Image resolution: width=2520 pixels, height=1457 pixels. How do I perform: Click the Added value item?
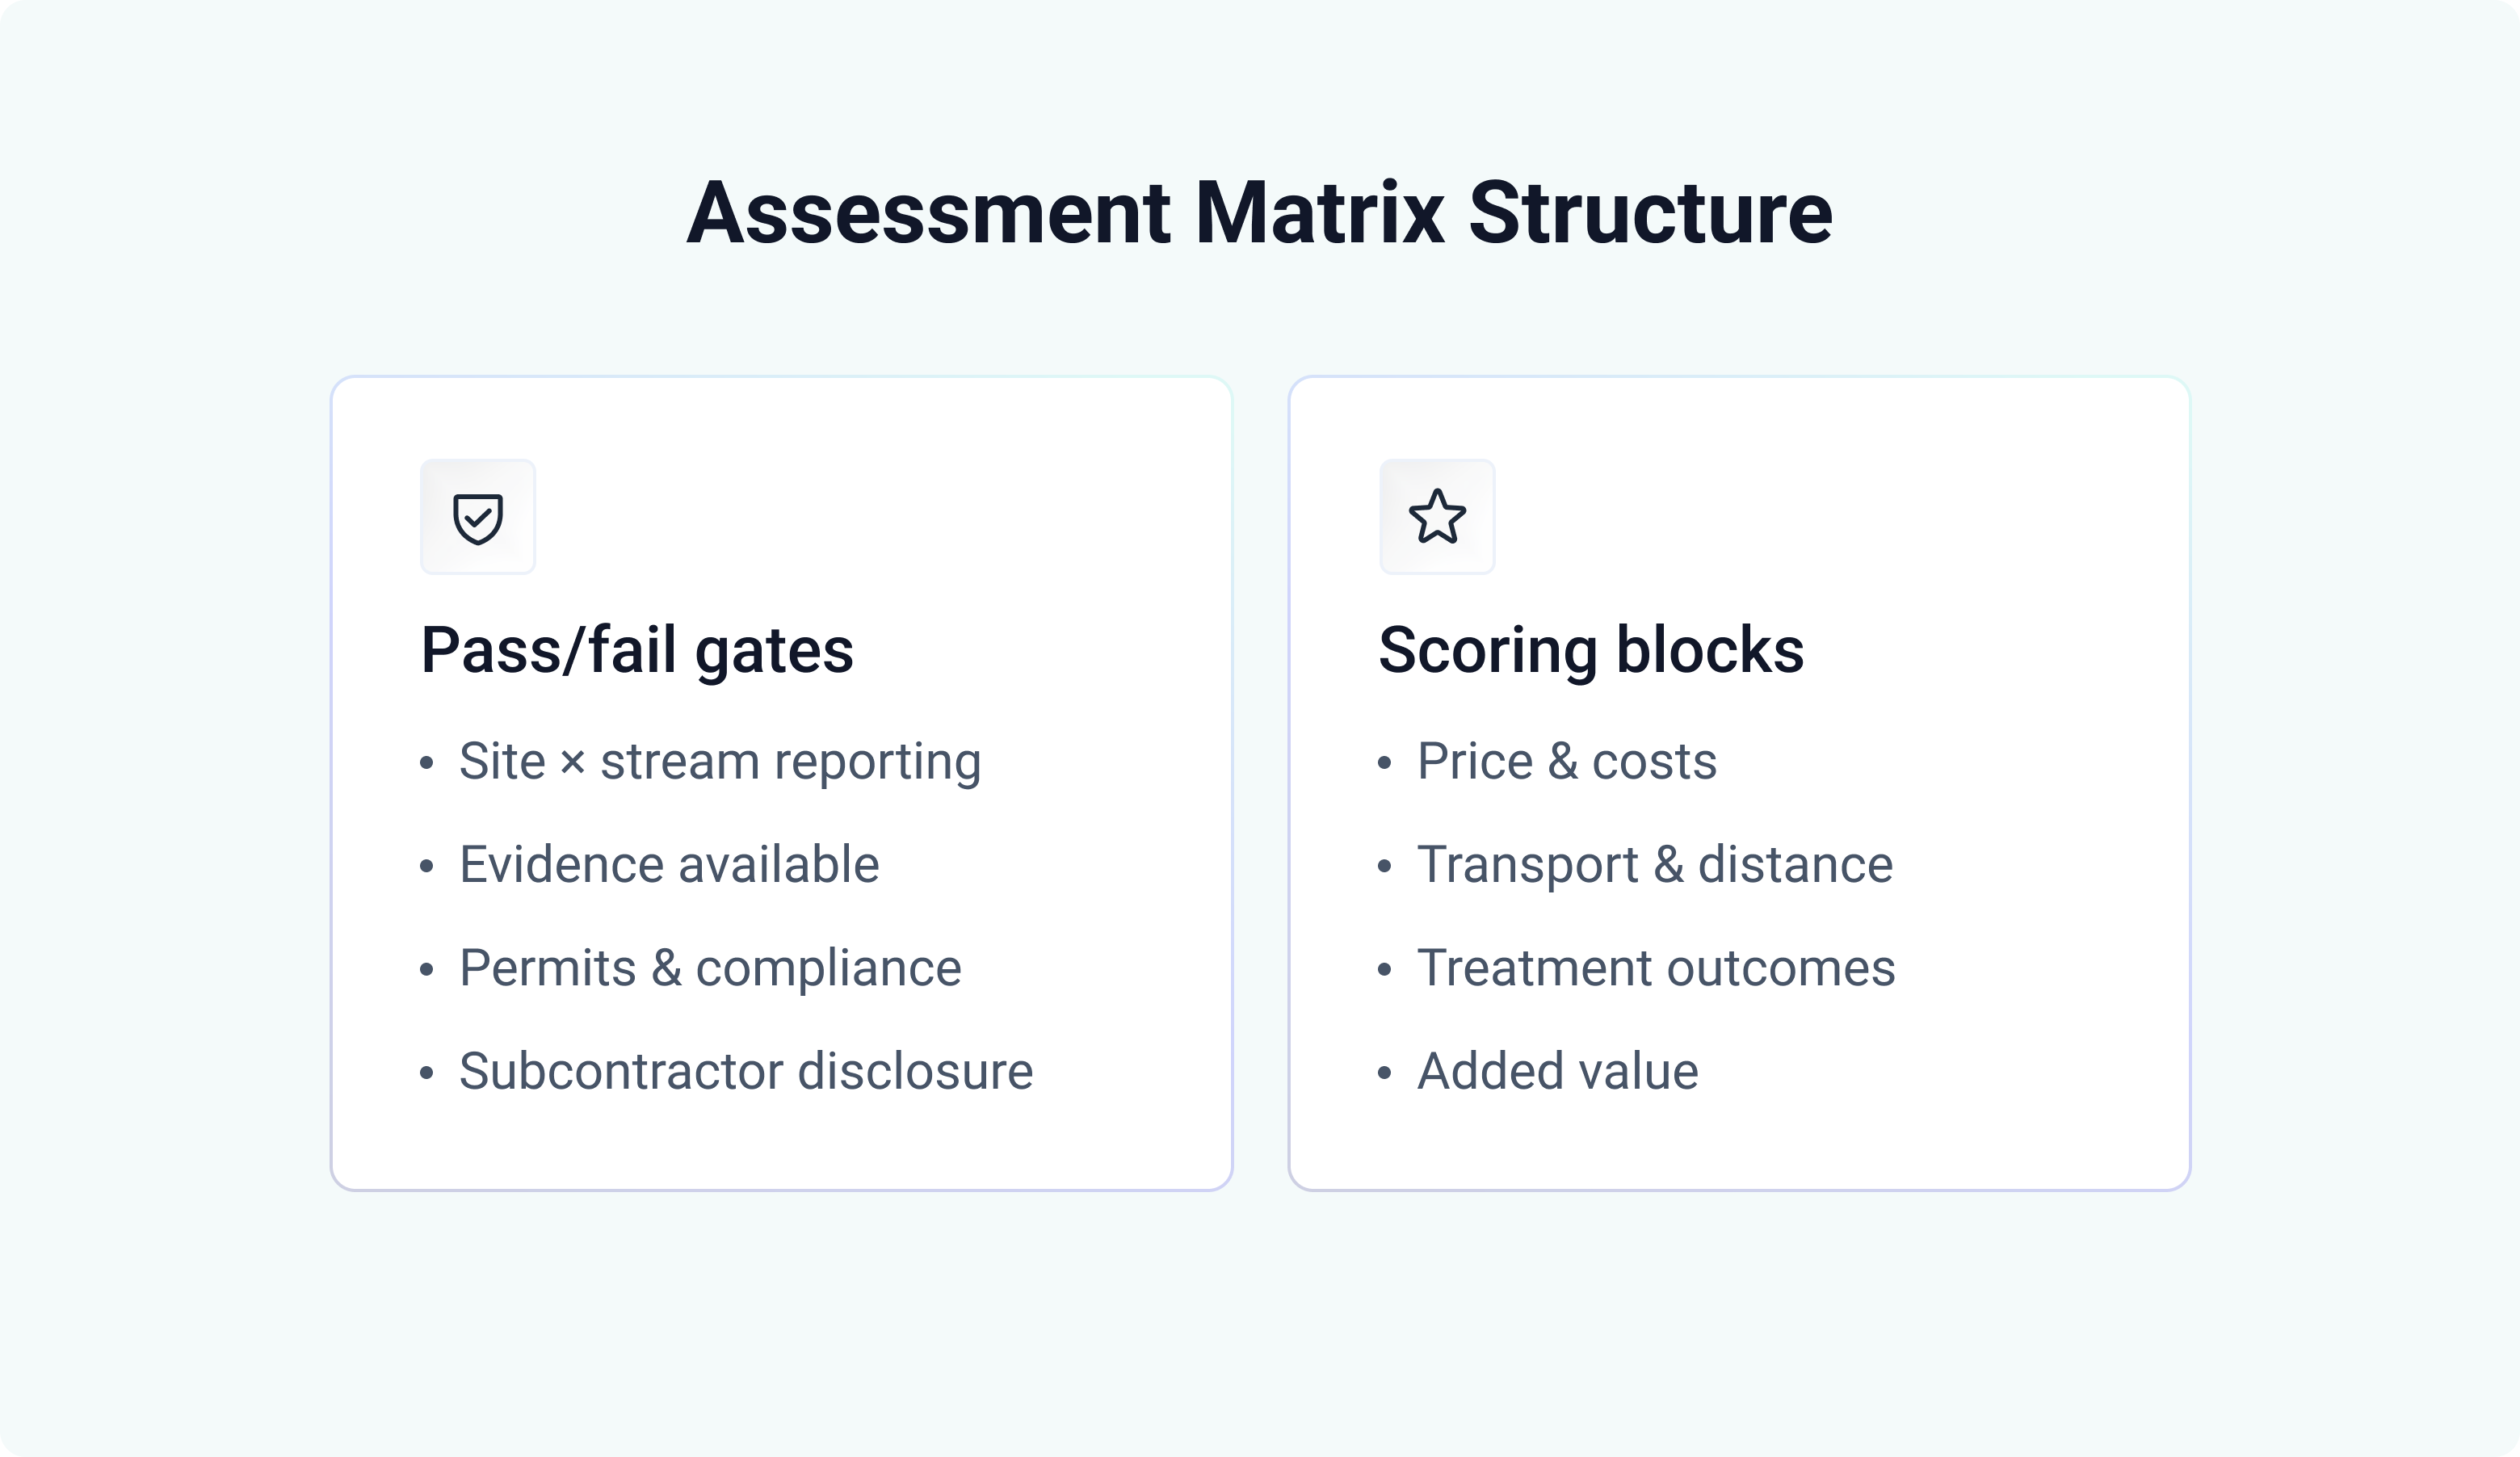click(x=1558, y=1072)
